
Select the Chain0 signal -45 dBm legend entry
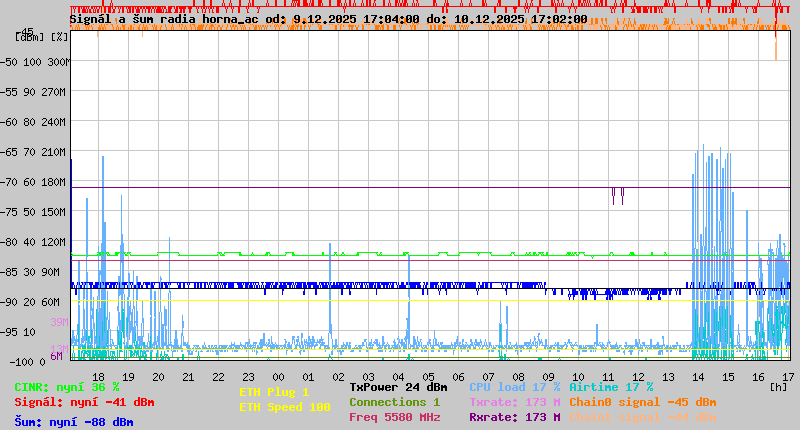point(642,402)
